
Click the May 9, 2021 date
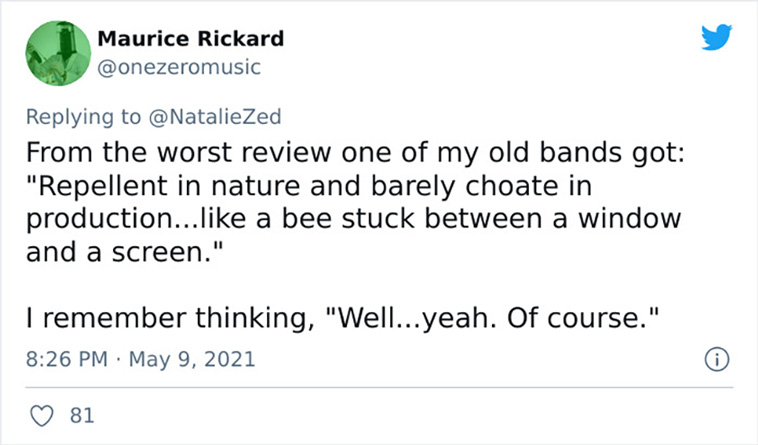click(192, 359)
